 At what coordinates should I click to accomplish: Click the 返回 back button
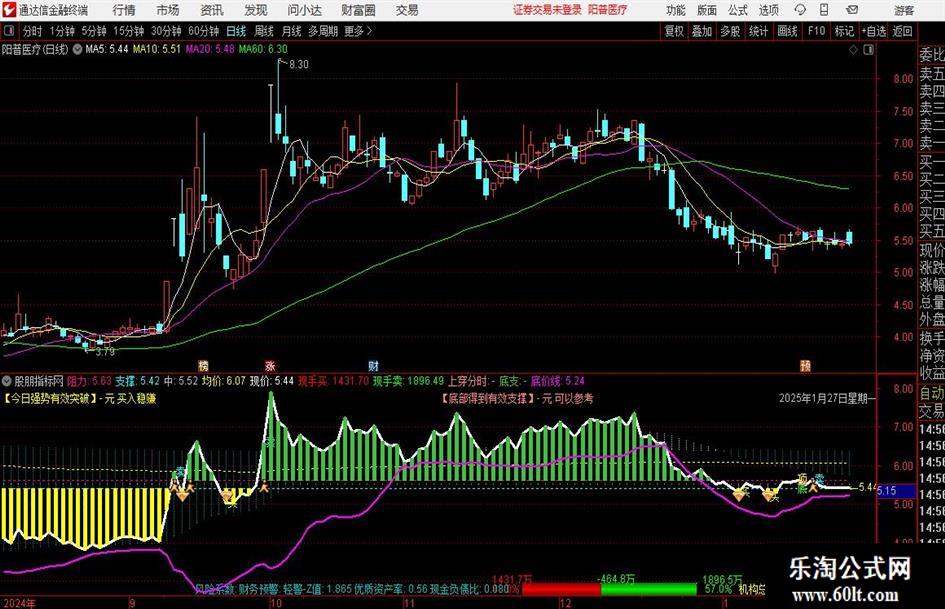[x=902, y=31]
